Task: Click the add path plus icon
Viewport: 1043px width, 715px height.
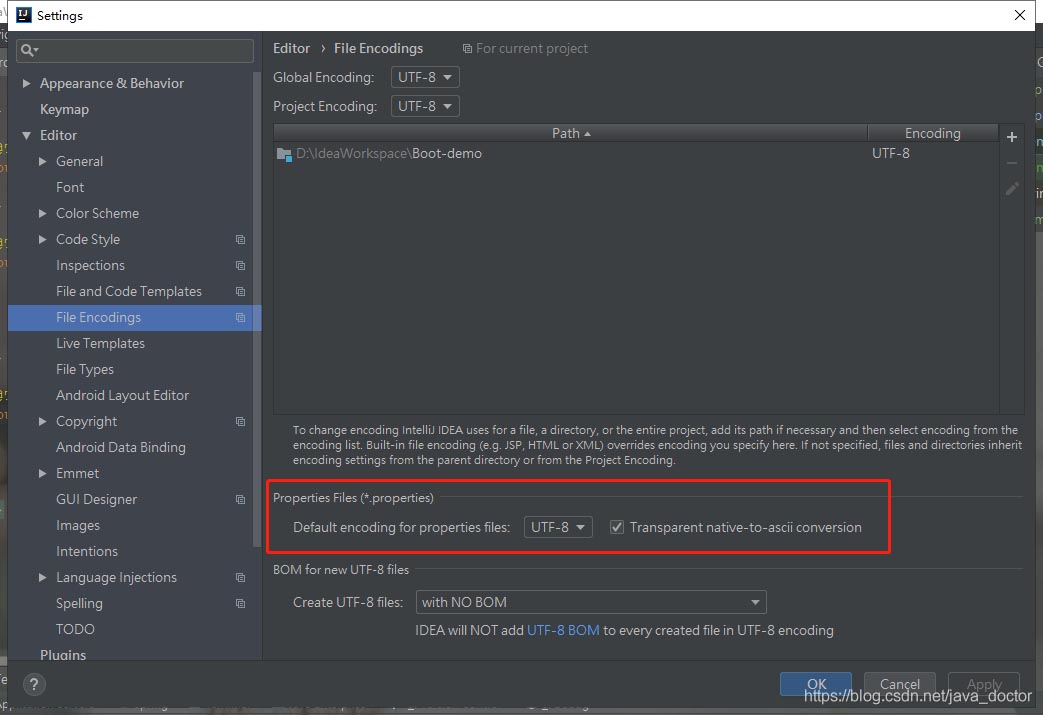Action: point(1011,137)
